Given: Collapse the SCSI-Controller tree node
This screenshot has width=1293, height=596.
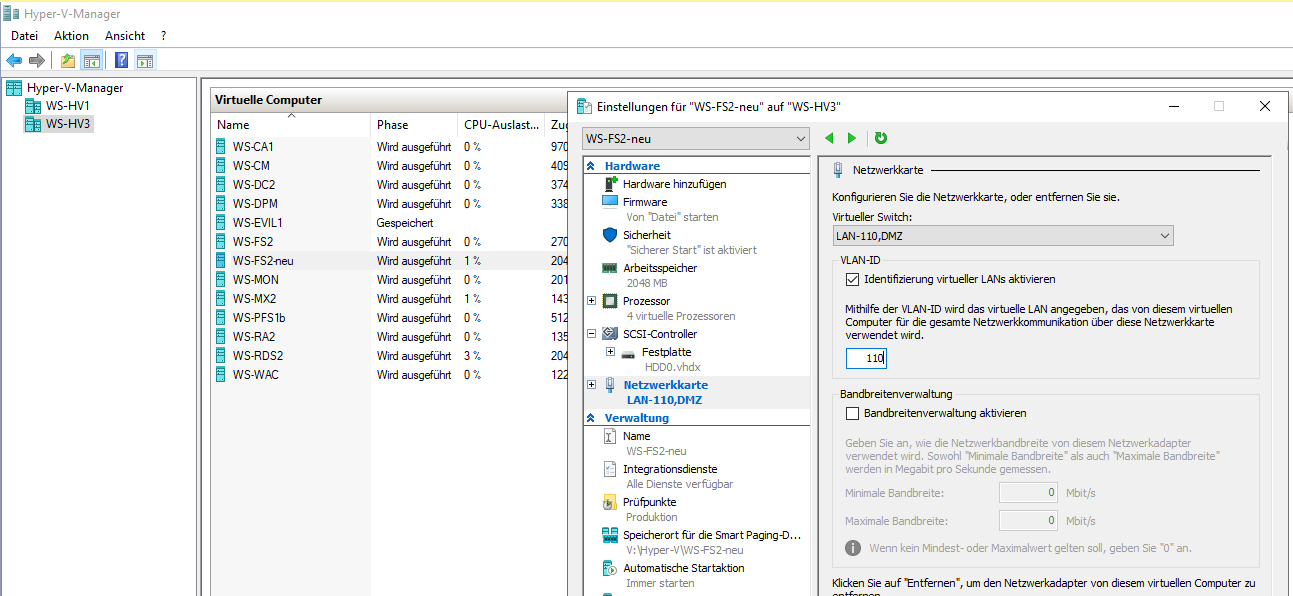Looking at the screenshot, I should click(x=592, y=334).
